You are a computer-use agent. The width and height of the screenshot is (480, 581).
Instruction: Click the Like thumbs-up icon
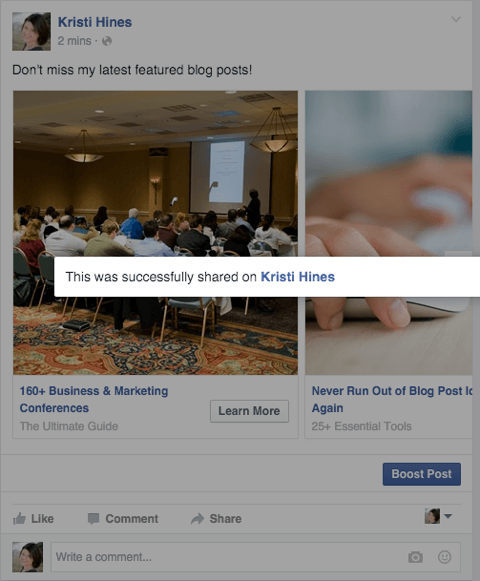19,518
